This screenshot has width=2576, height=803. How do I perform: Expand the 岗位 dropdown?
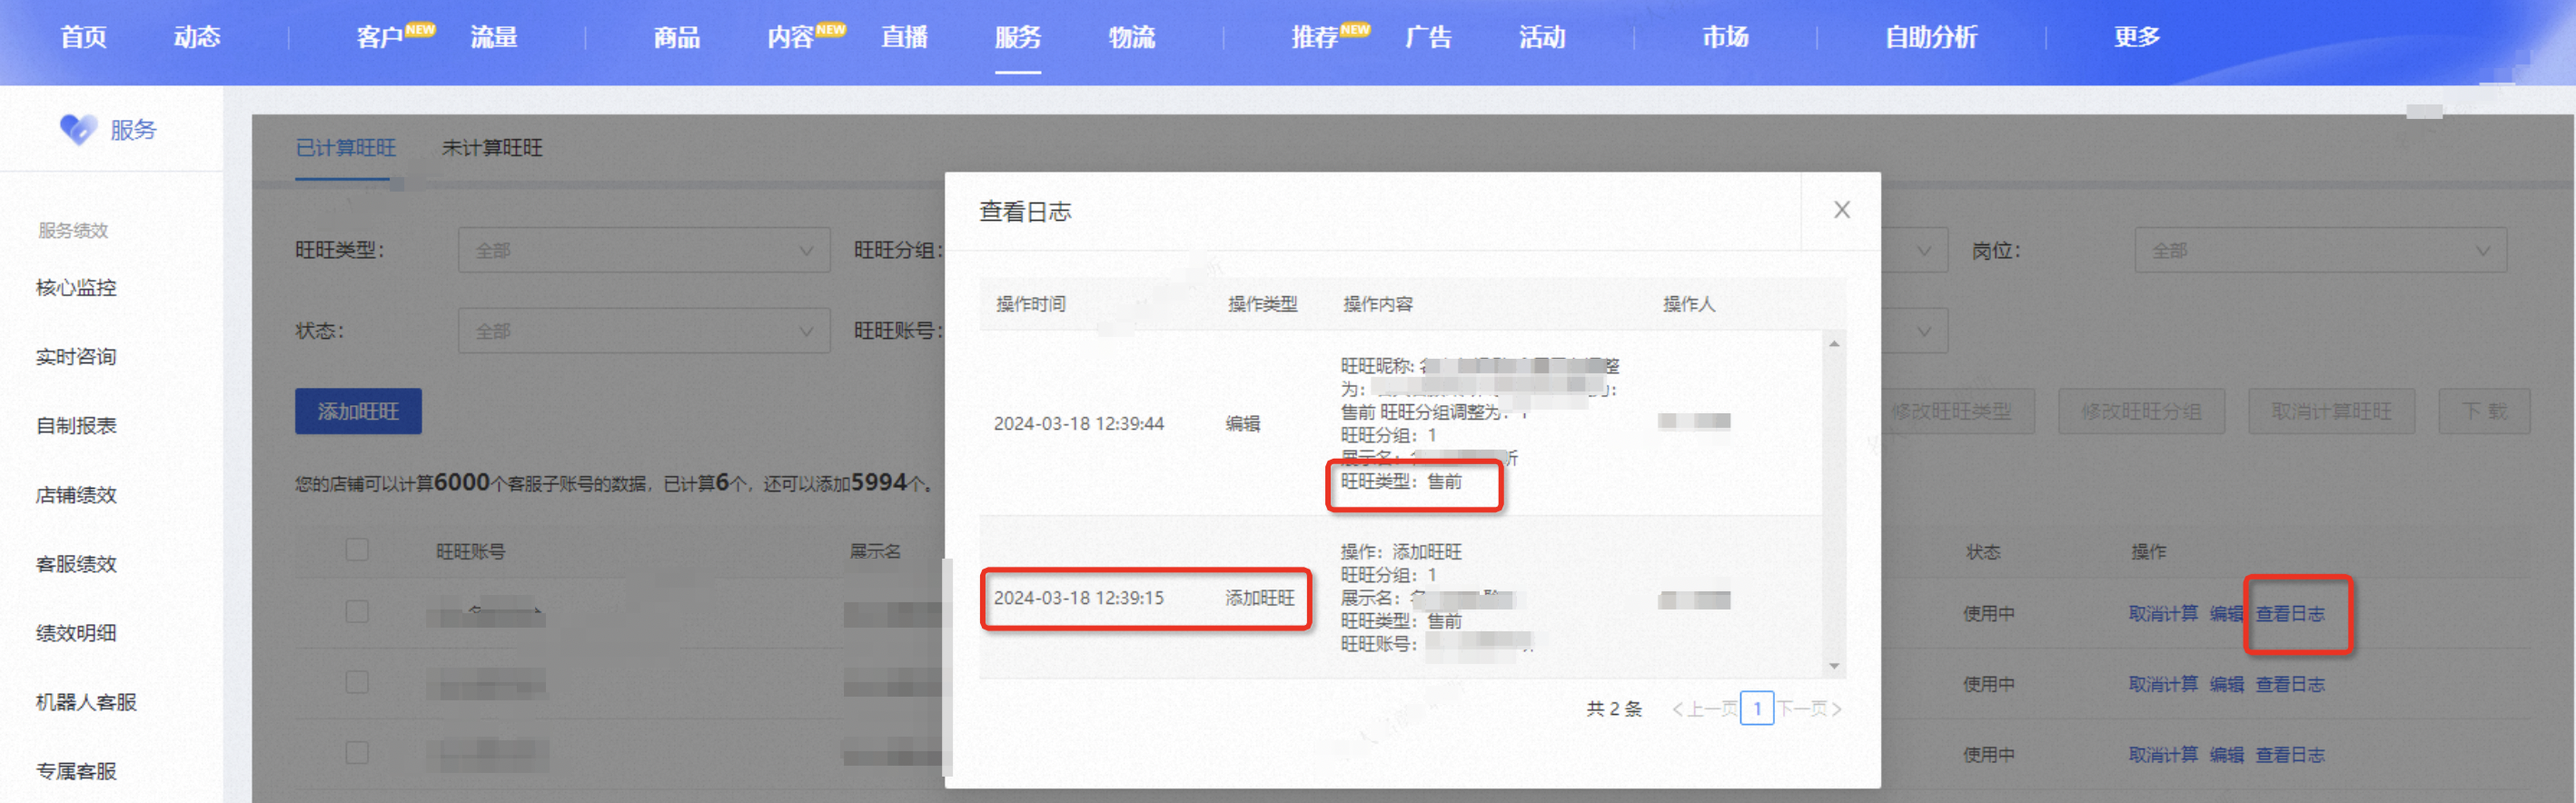pos(2320,250)
